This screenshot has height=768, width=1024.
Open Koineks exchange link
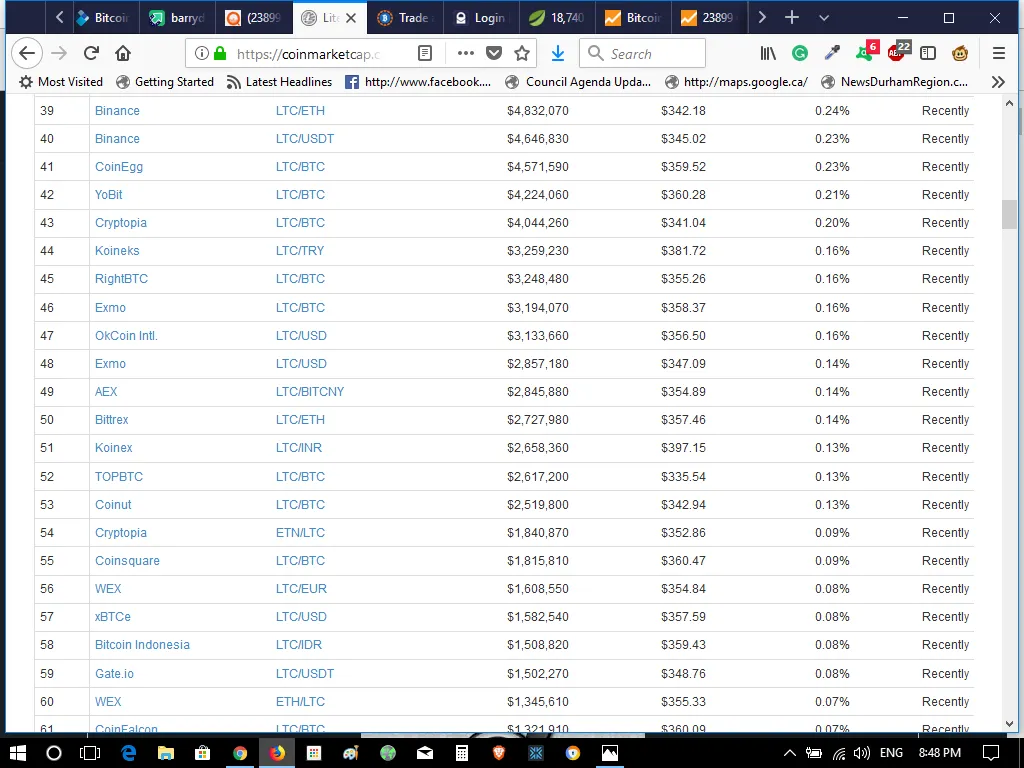117,251
